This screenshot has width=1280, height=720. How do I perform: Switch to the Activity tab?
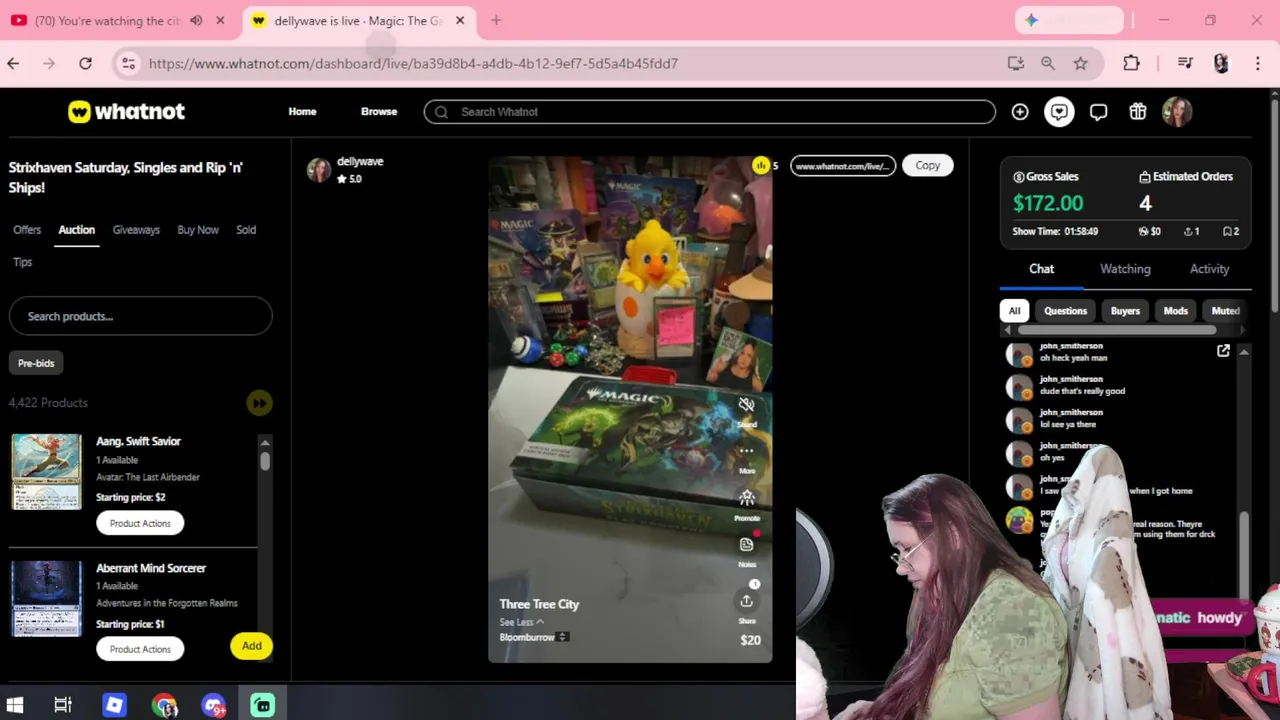click(1209, 269)
